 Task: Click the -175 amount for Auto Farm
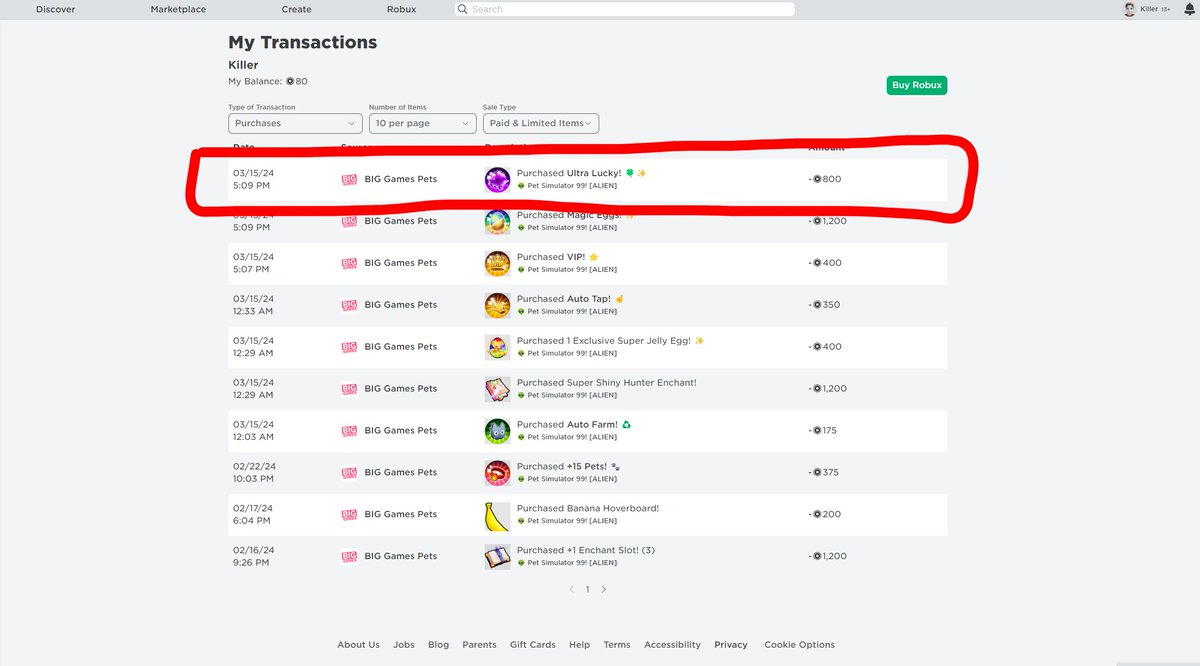point(823,431)
